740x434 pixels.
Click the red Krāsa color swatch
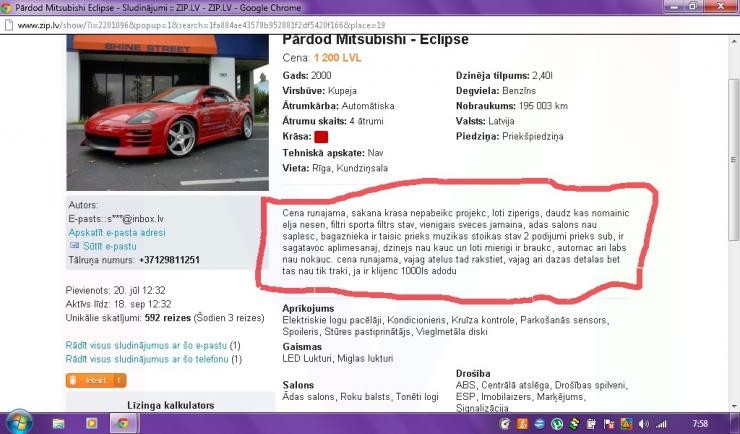point(321,136)
